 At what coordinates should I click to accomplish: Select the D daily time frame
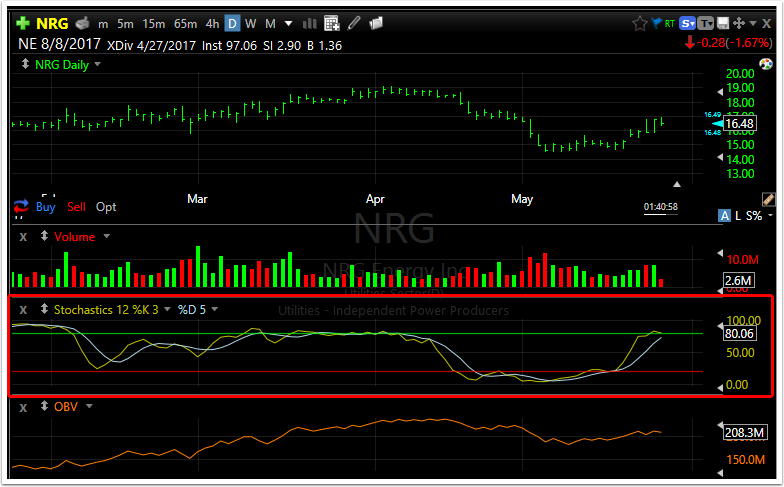(x=232, y=23)
